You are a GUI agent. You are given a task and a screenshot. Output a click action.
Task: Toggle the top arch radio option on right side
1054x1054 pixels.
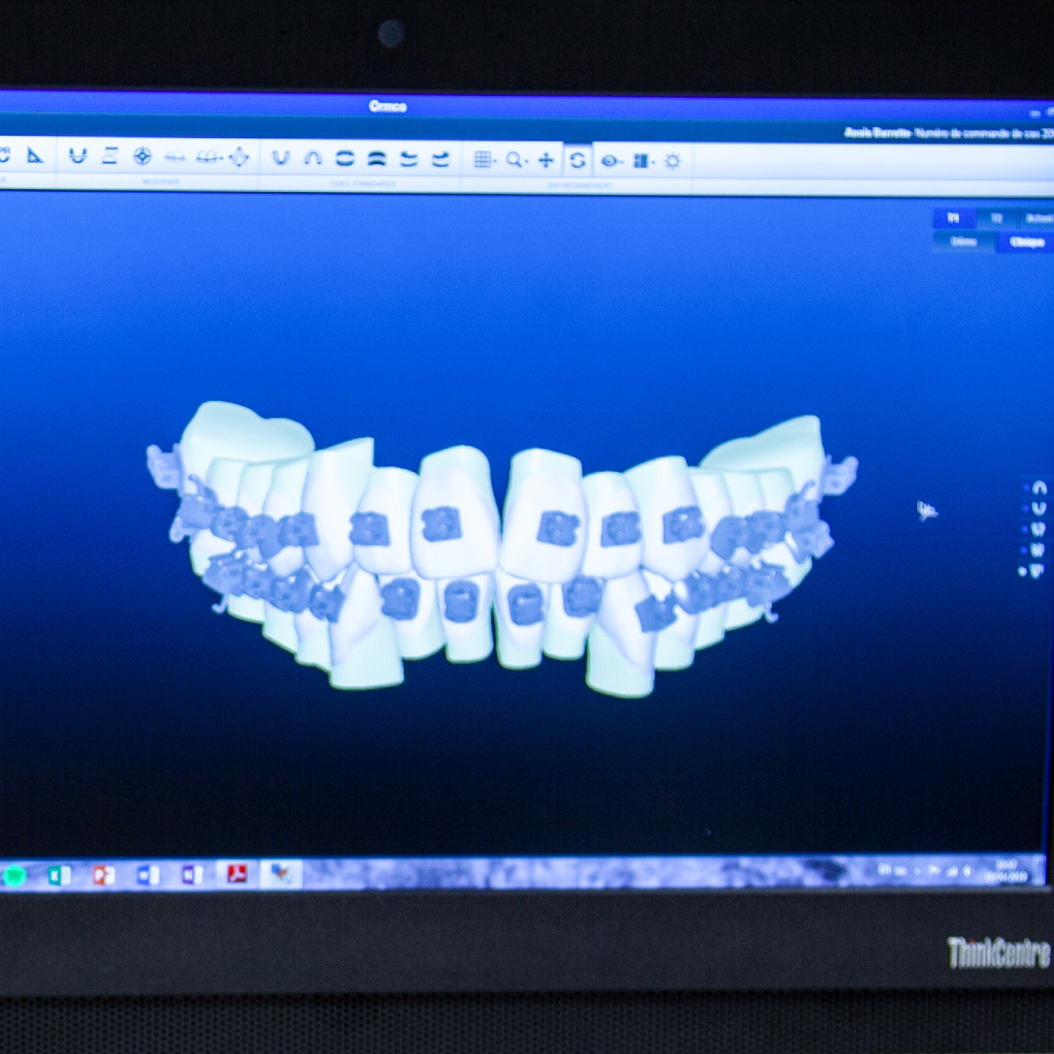1037,488
